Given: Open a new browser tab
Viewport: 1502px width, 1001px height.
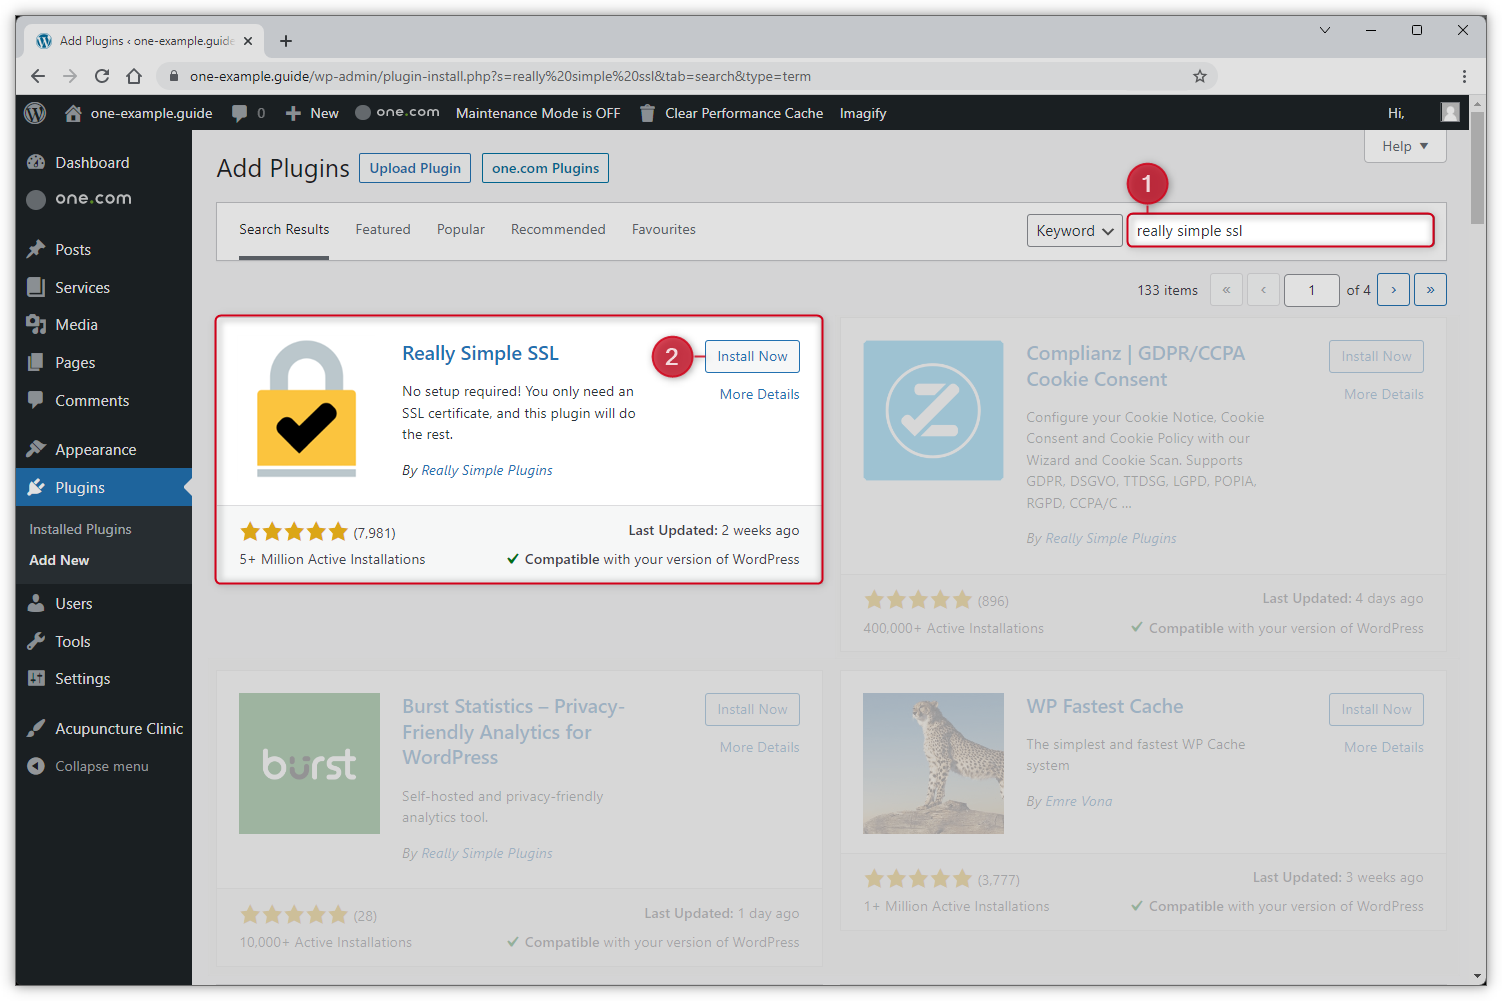Looking at the screenshot, I should [286, 41].
